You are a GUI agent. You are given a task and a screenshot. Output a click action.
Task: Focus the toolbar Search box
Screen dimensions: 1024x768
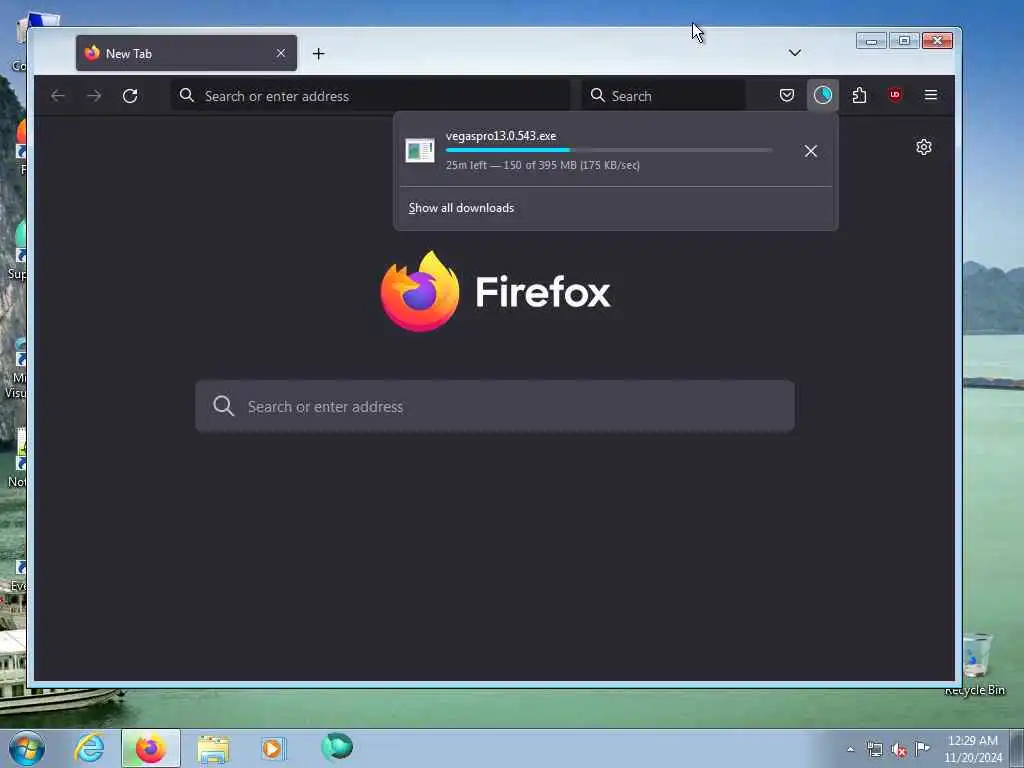[x=664, y=96]
